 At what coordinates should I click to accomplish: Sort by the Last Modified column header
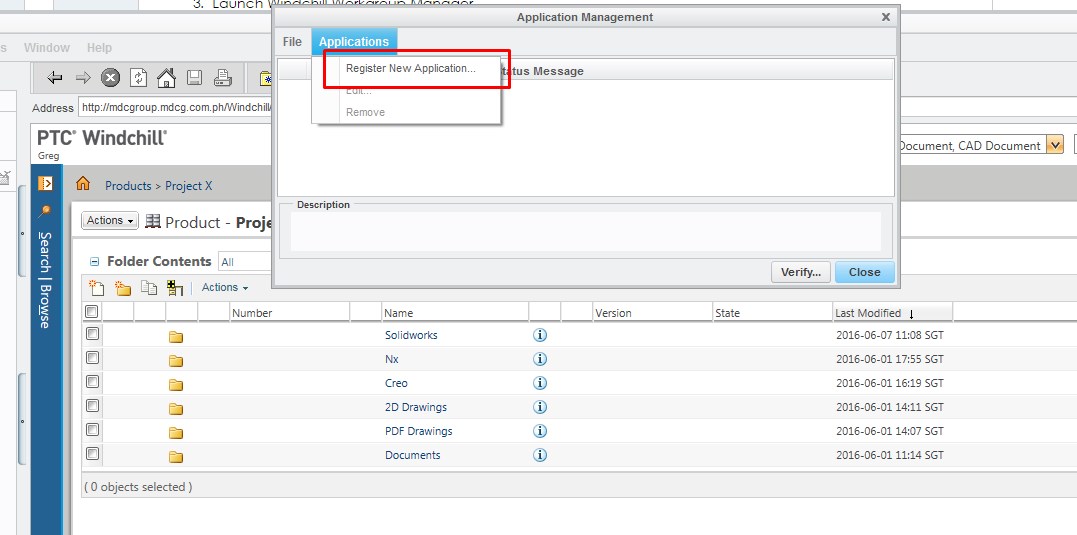[892, 312]
